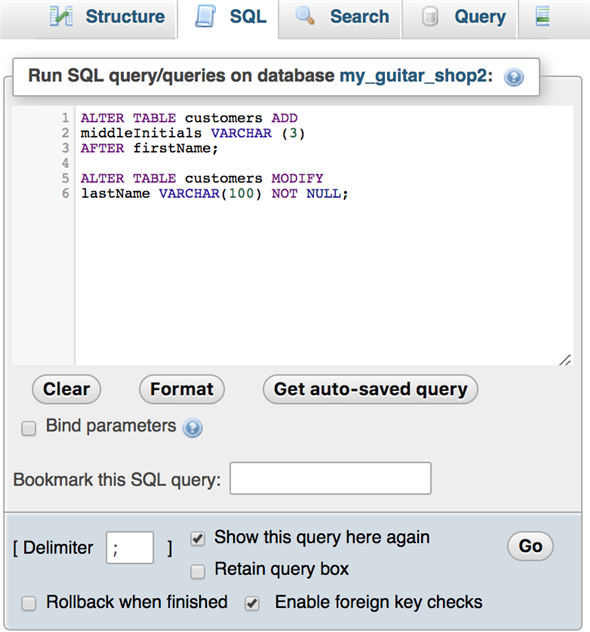Click the Search magnifier icon

[305, 16]
